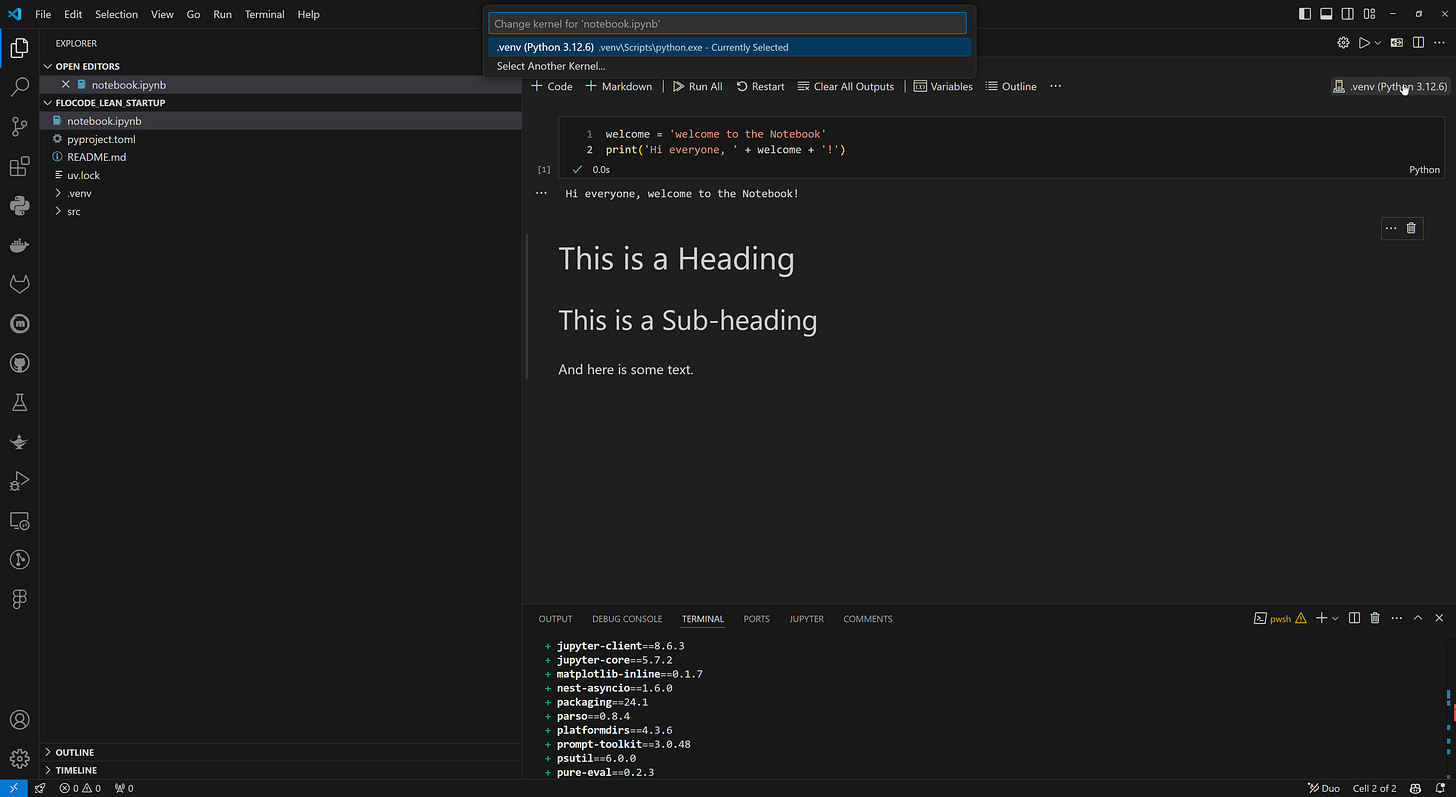Screen dimensions: 1456x797
Task: Delete the markdown cell with trash icon
Action: (1411, 228)
